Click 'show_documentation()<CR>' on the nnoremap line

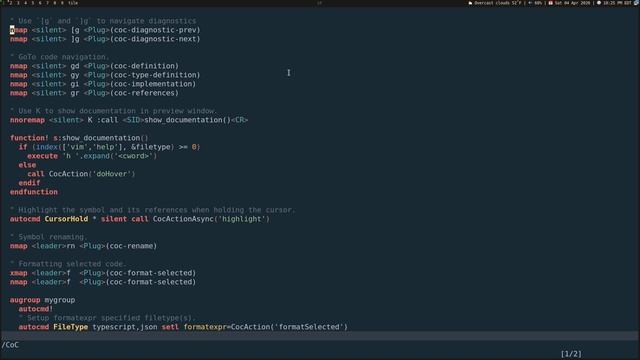pyautogui.click(x=196, y=120)
